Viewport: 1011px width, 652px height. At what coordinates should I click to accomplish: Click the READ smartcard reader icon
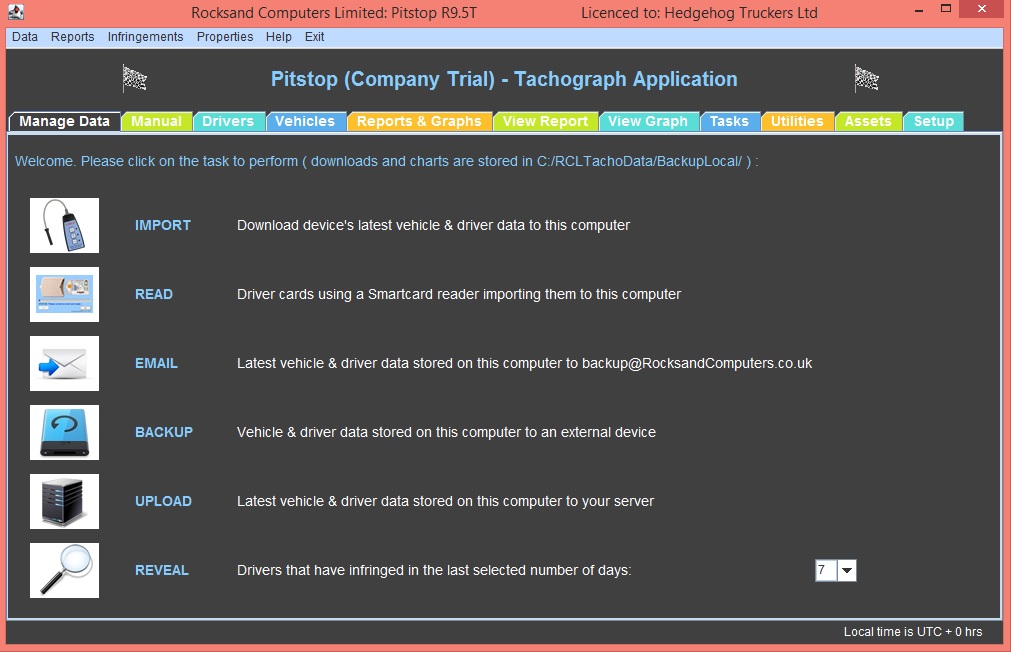[64, 294]
